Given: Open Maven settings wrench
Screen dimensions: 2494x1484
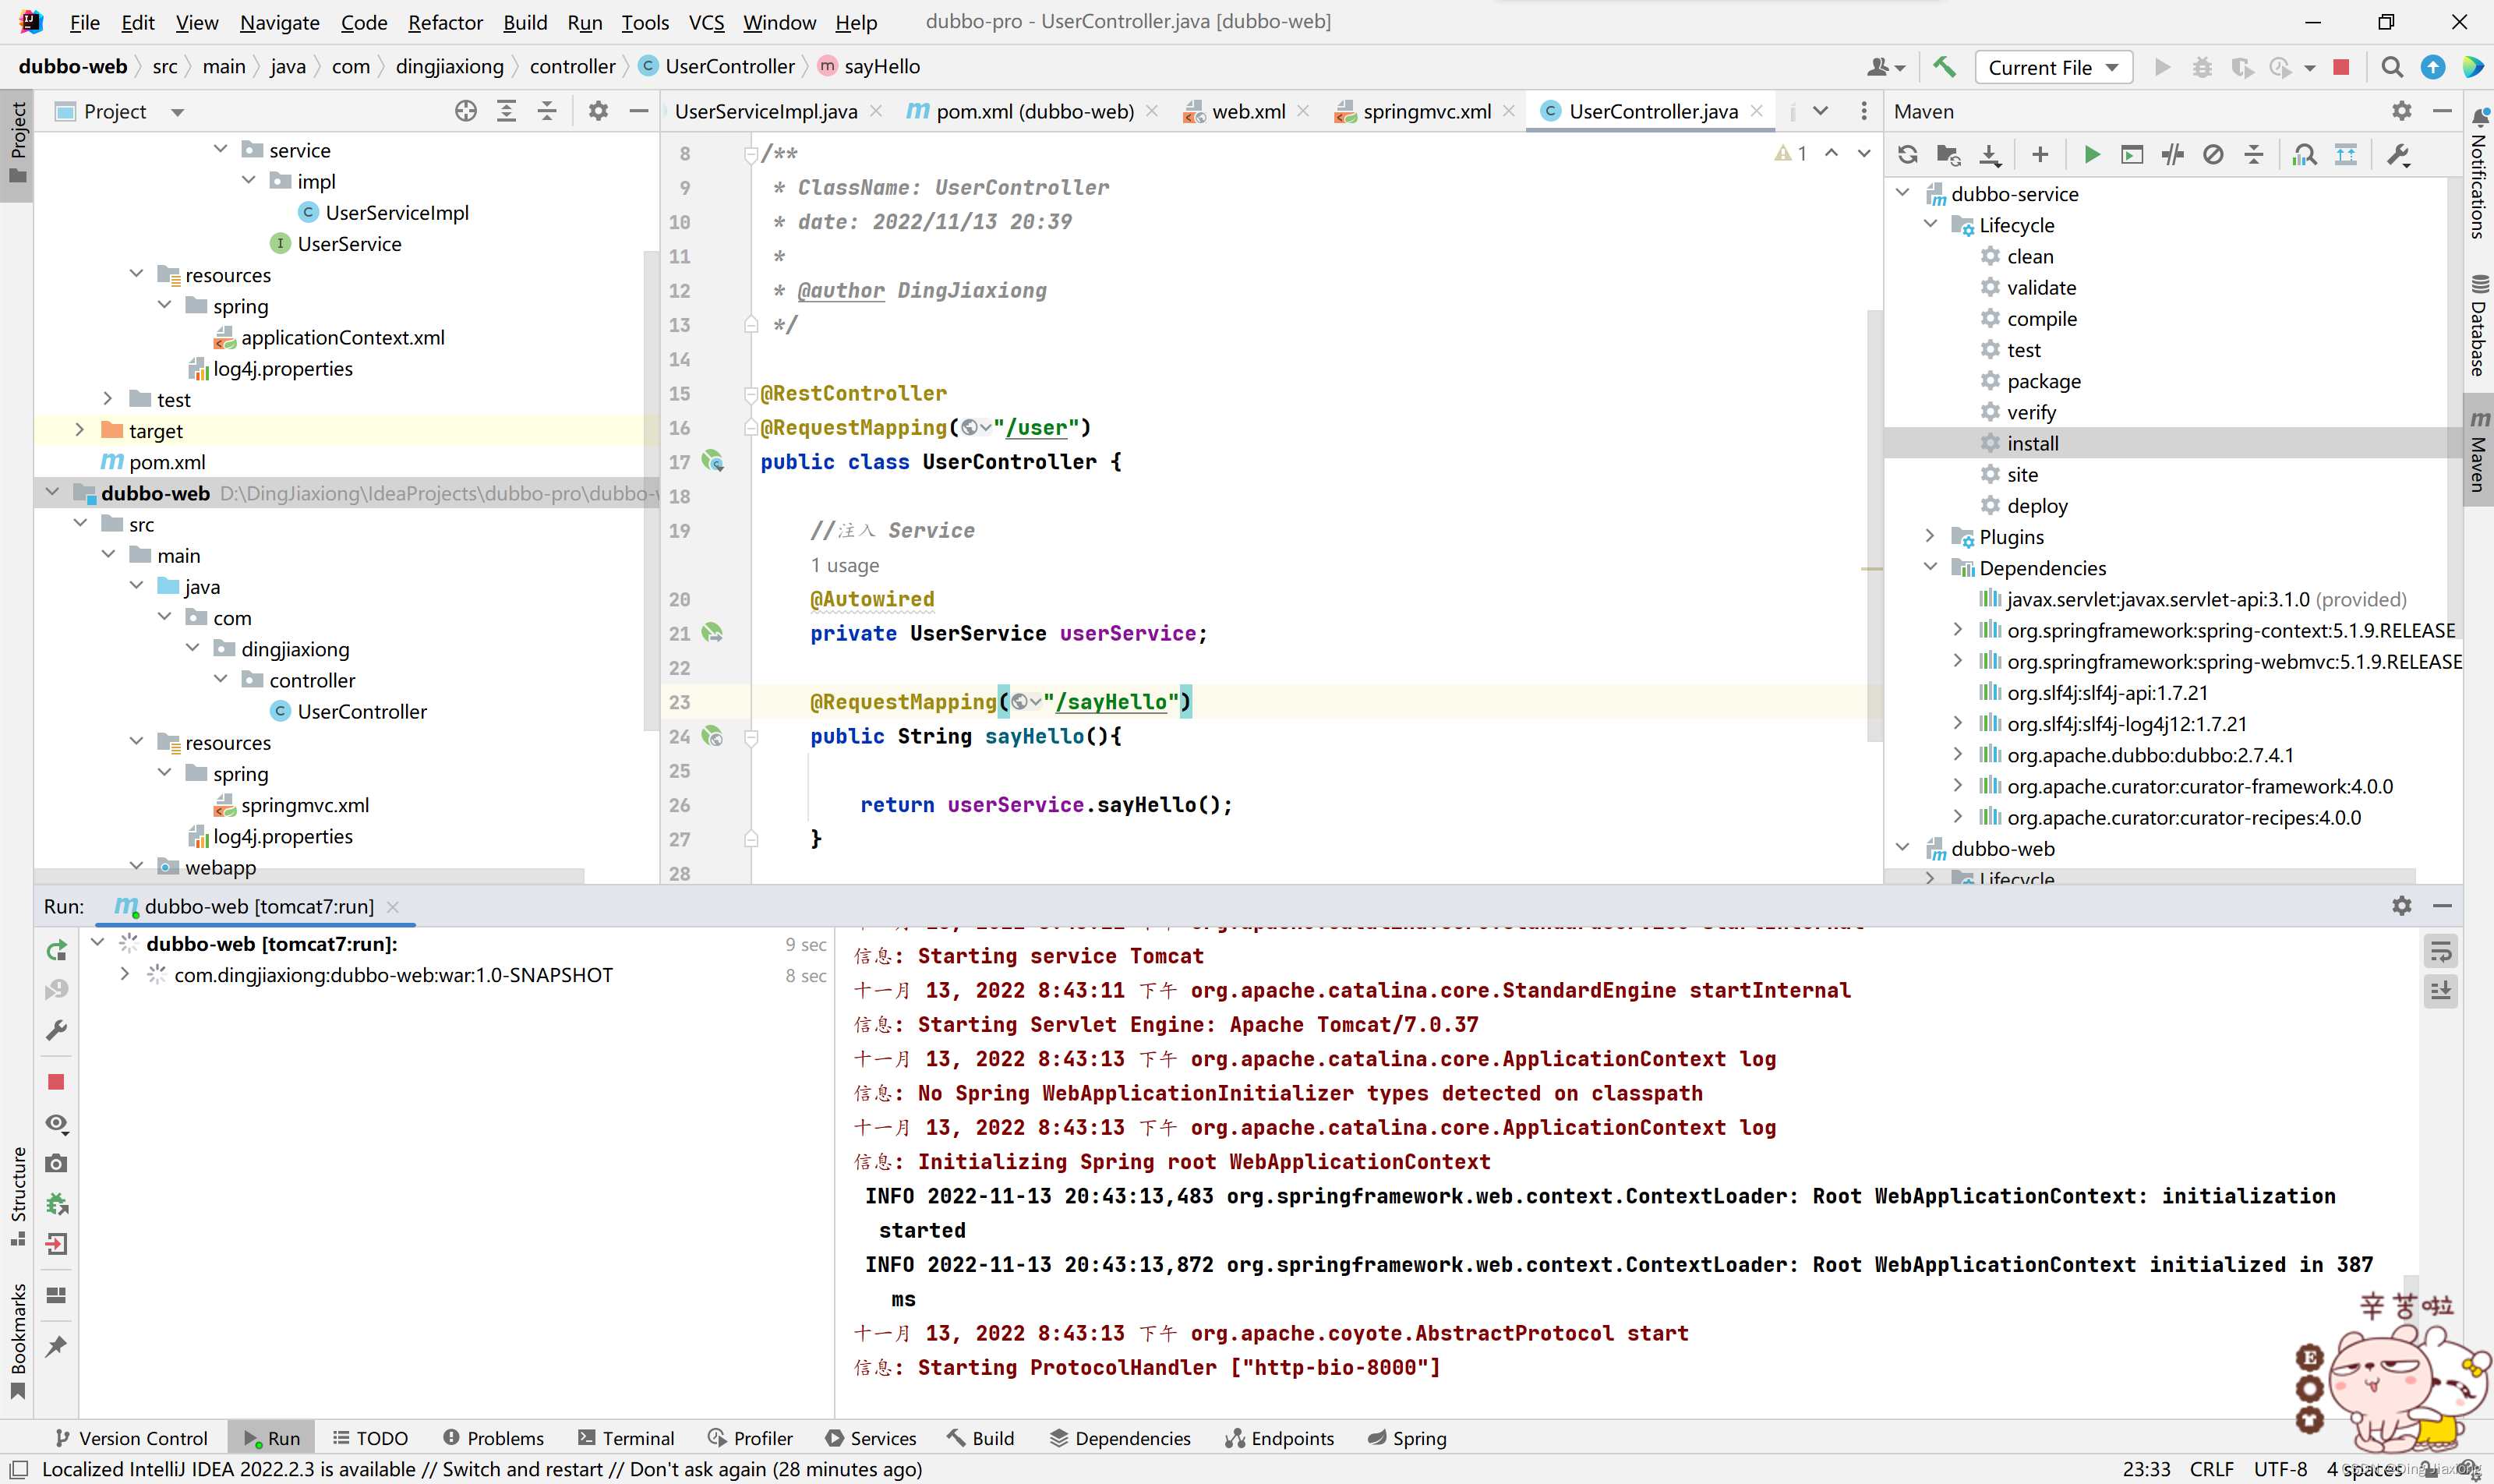Looking at the screenshot, I should click(x=2398, y=155).
